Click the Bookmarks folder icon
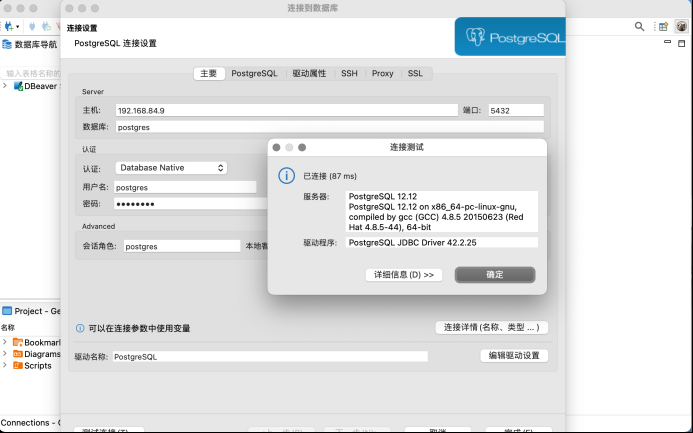Image resolution: width=693 pixels, height=433 pixels. tap(18, 342)
